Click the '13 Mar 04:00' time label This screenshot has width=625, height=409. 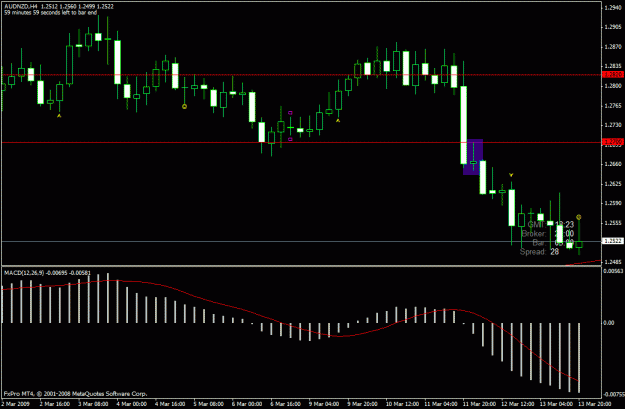(556, 404)
